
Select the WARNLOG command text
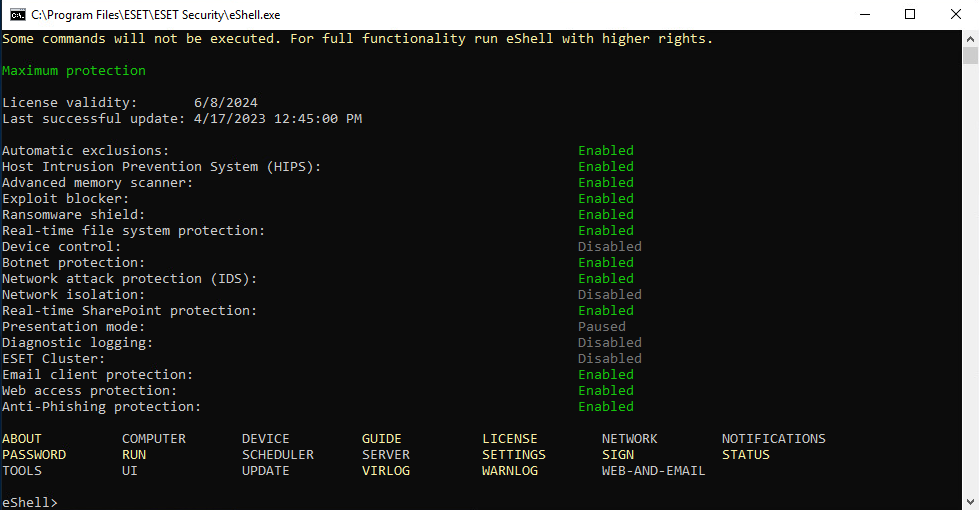click(509, 471)
